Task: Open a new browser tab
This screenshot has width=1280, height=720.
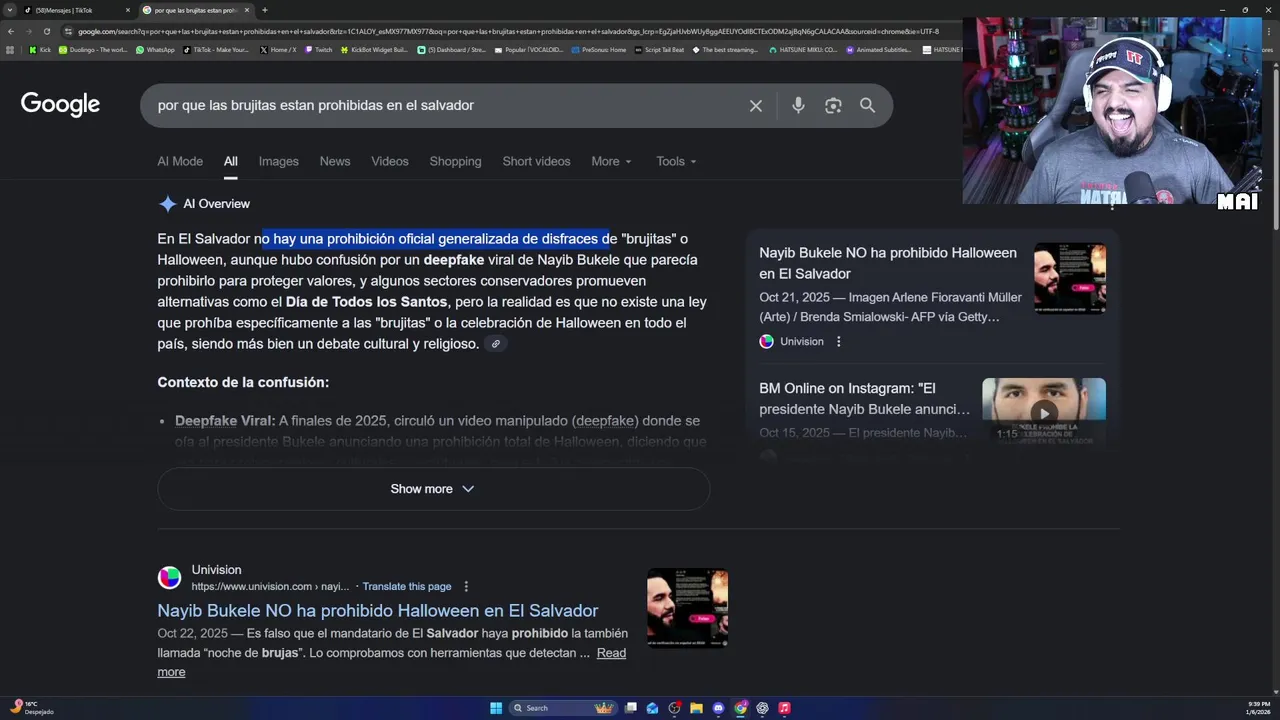Action: pos(264,10)
